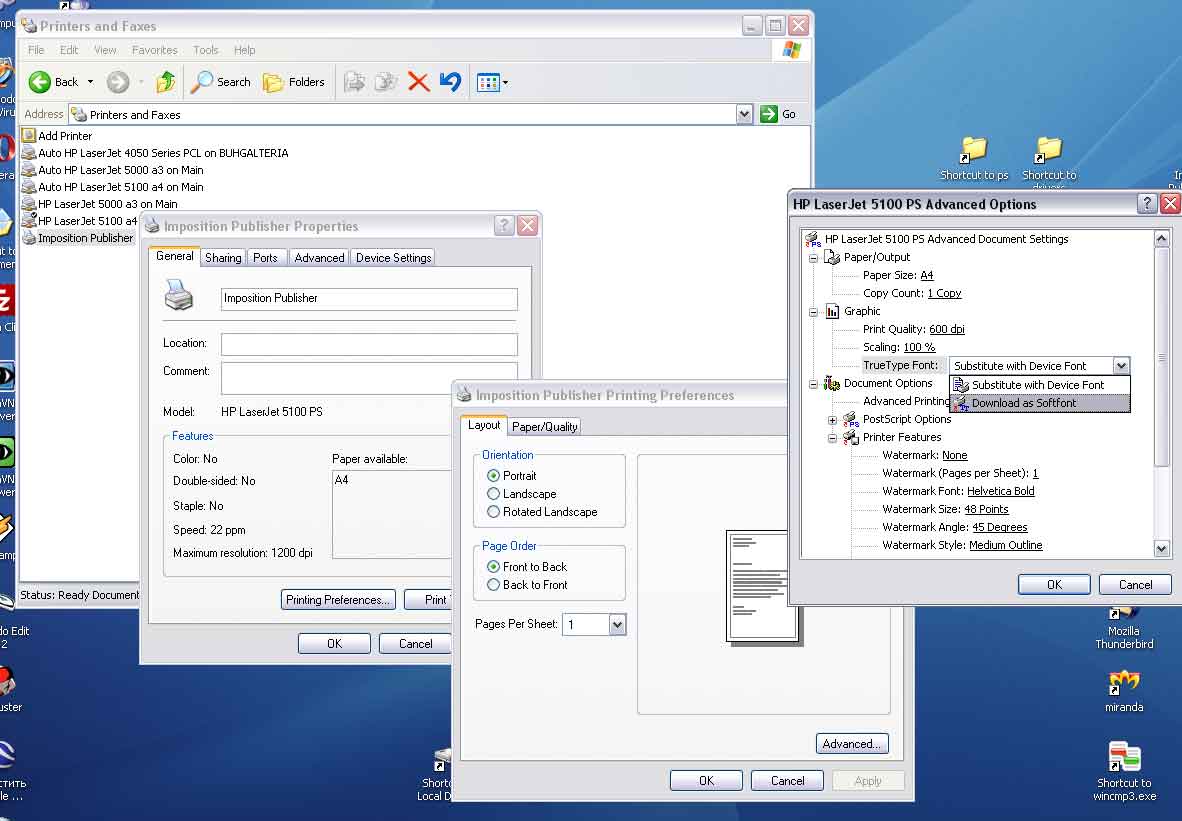This screenshot has height=821, width=1182.
Task: Click OK in Printing Preferences dialog
Action: (x=706, y=781)
